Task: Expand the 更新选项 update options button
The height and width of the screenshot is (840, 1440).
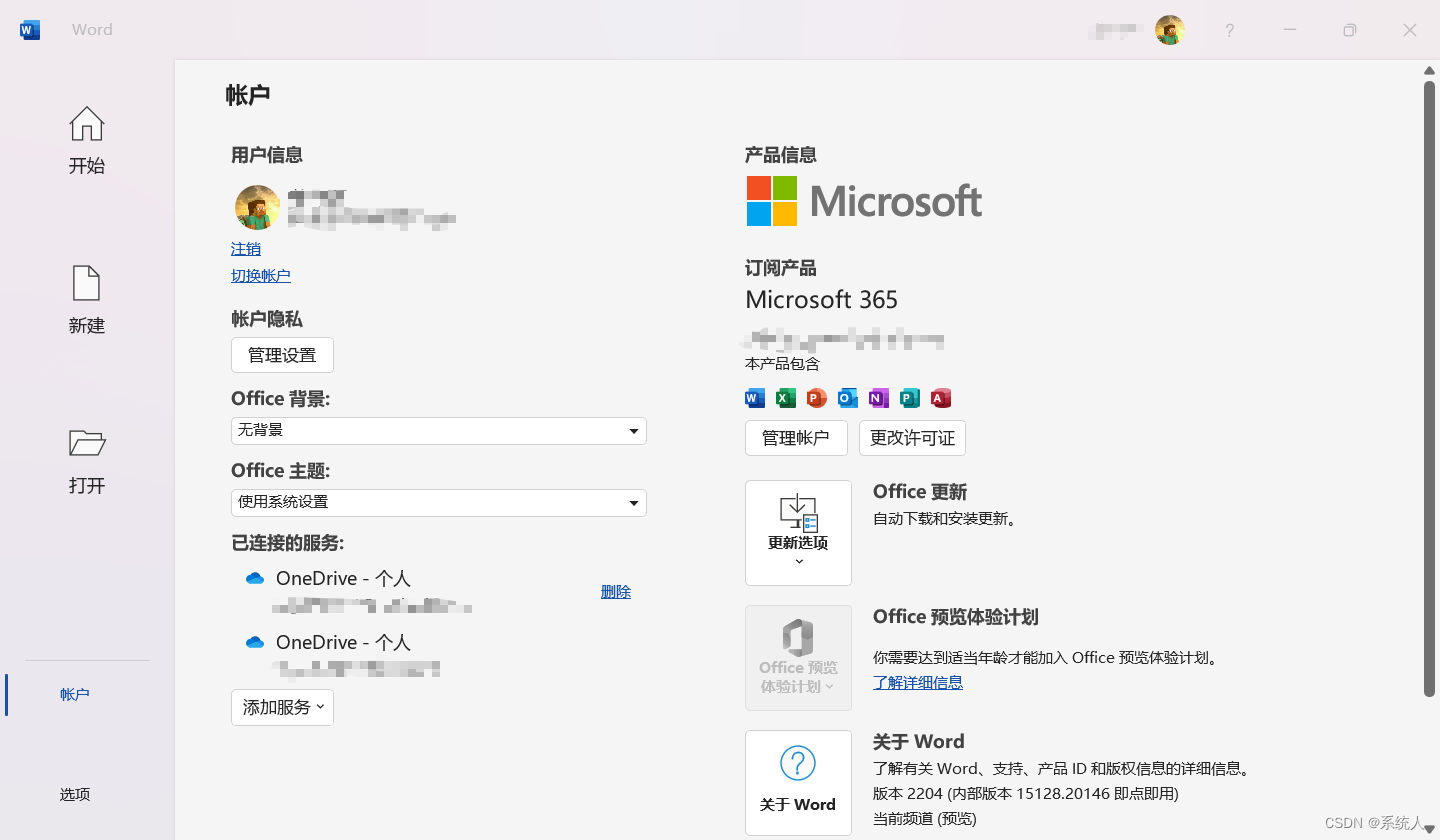Action: click(x=798, y=533)
